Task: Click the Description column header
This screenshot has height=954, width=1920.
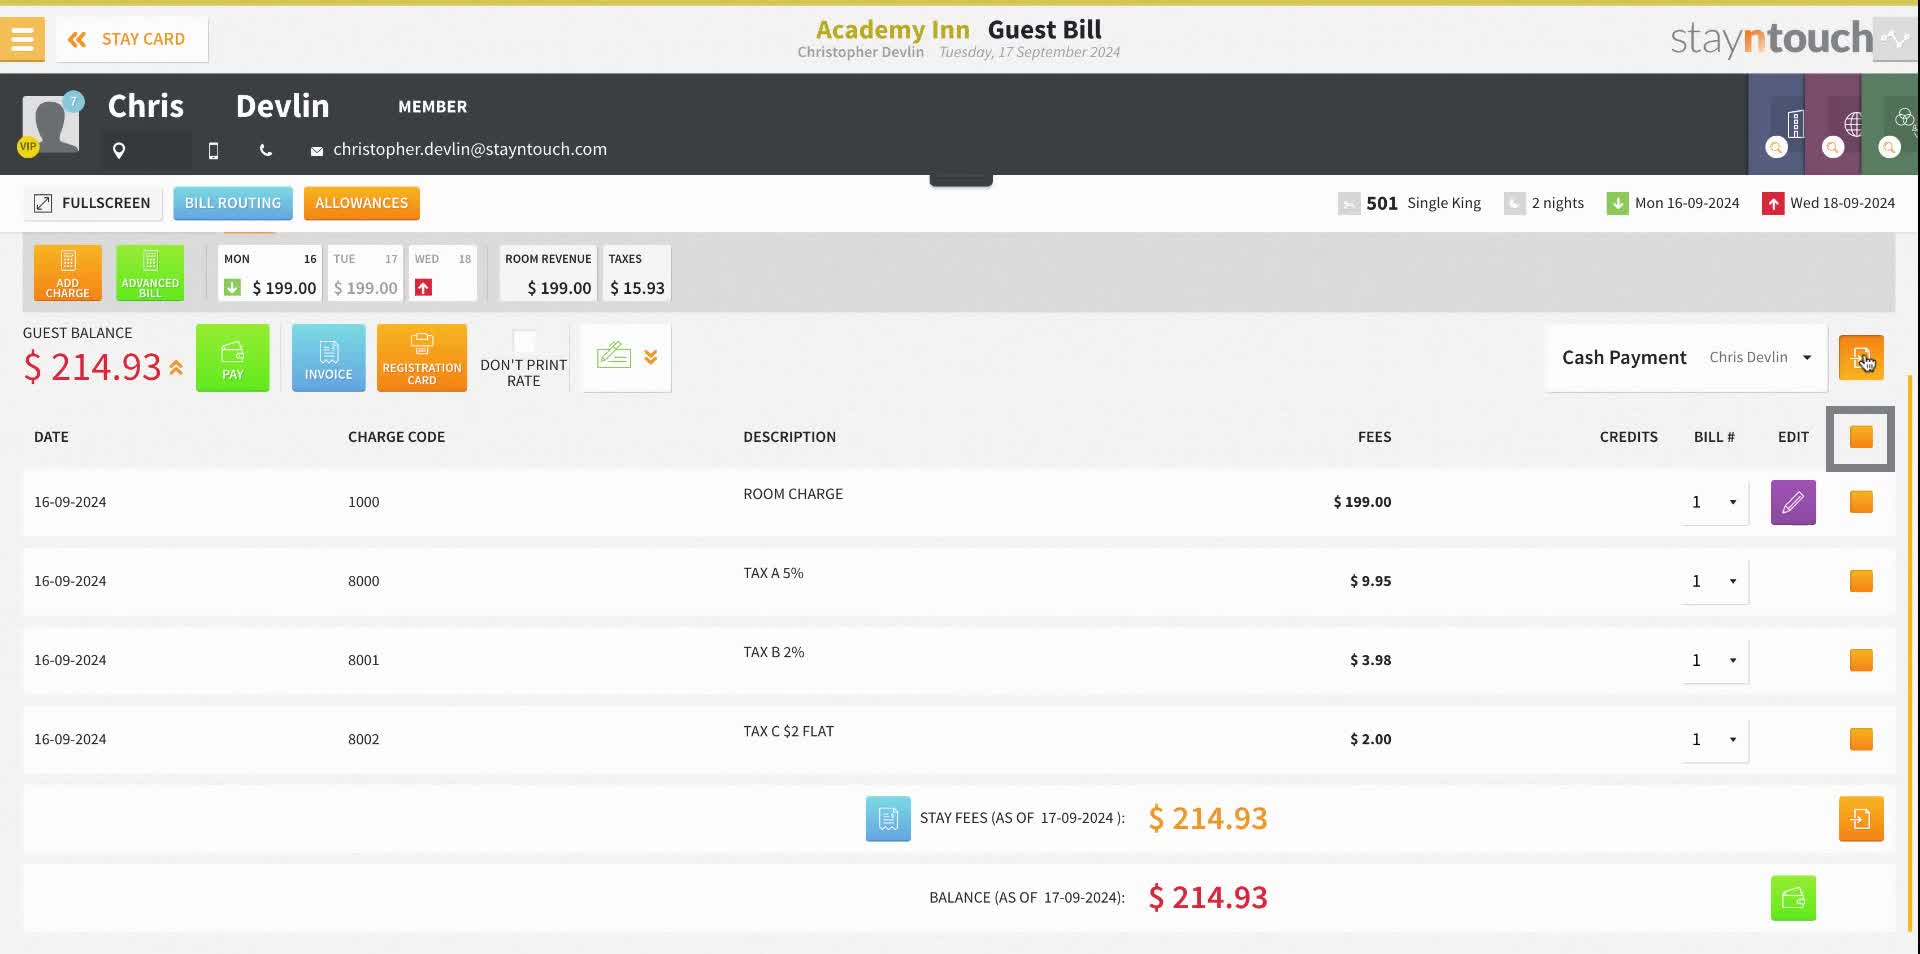Action: [789, 437]
